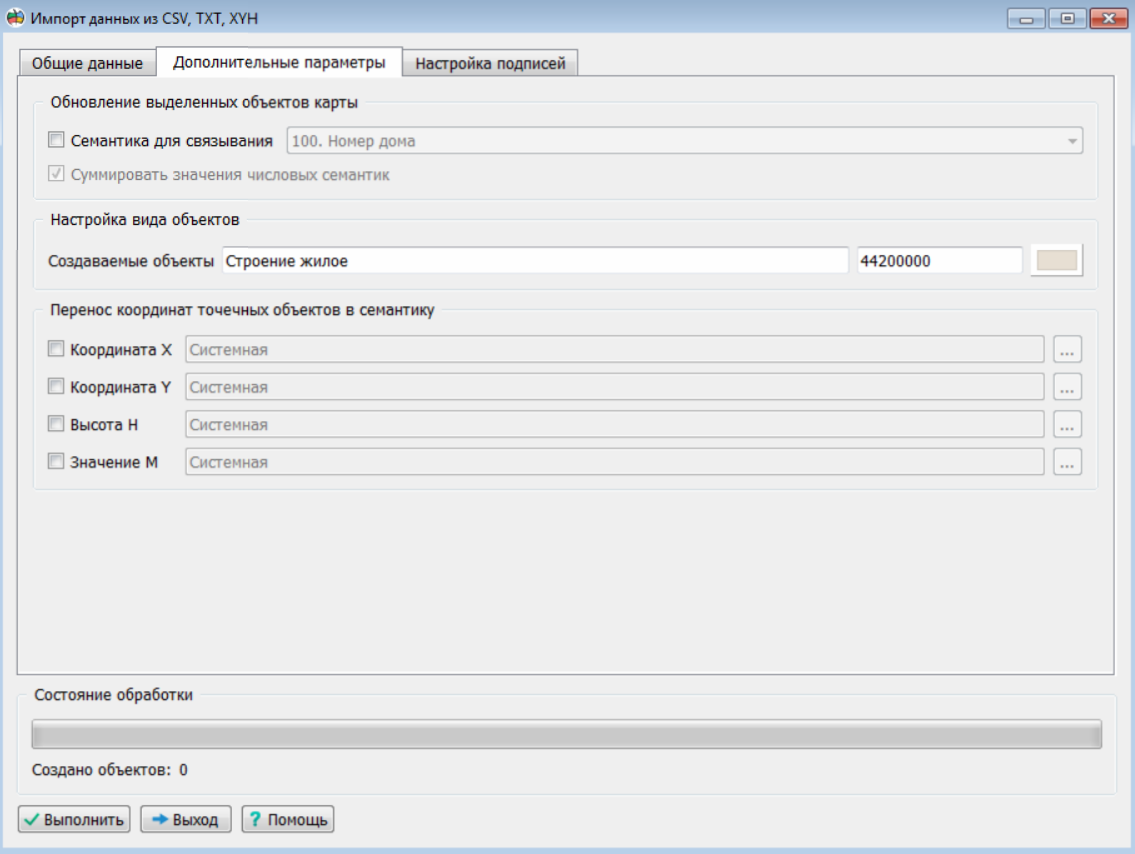The image size is (1135, 854).
Task: Switch to the Общие данные tab
Action: (x=87, y=63)
